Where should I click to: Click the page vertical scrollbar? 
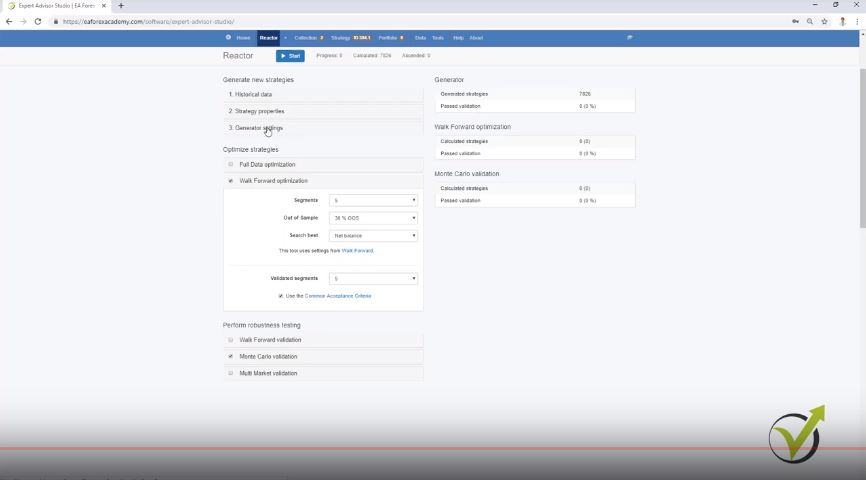[861, 150]
